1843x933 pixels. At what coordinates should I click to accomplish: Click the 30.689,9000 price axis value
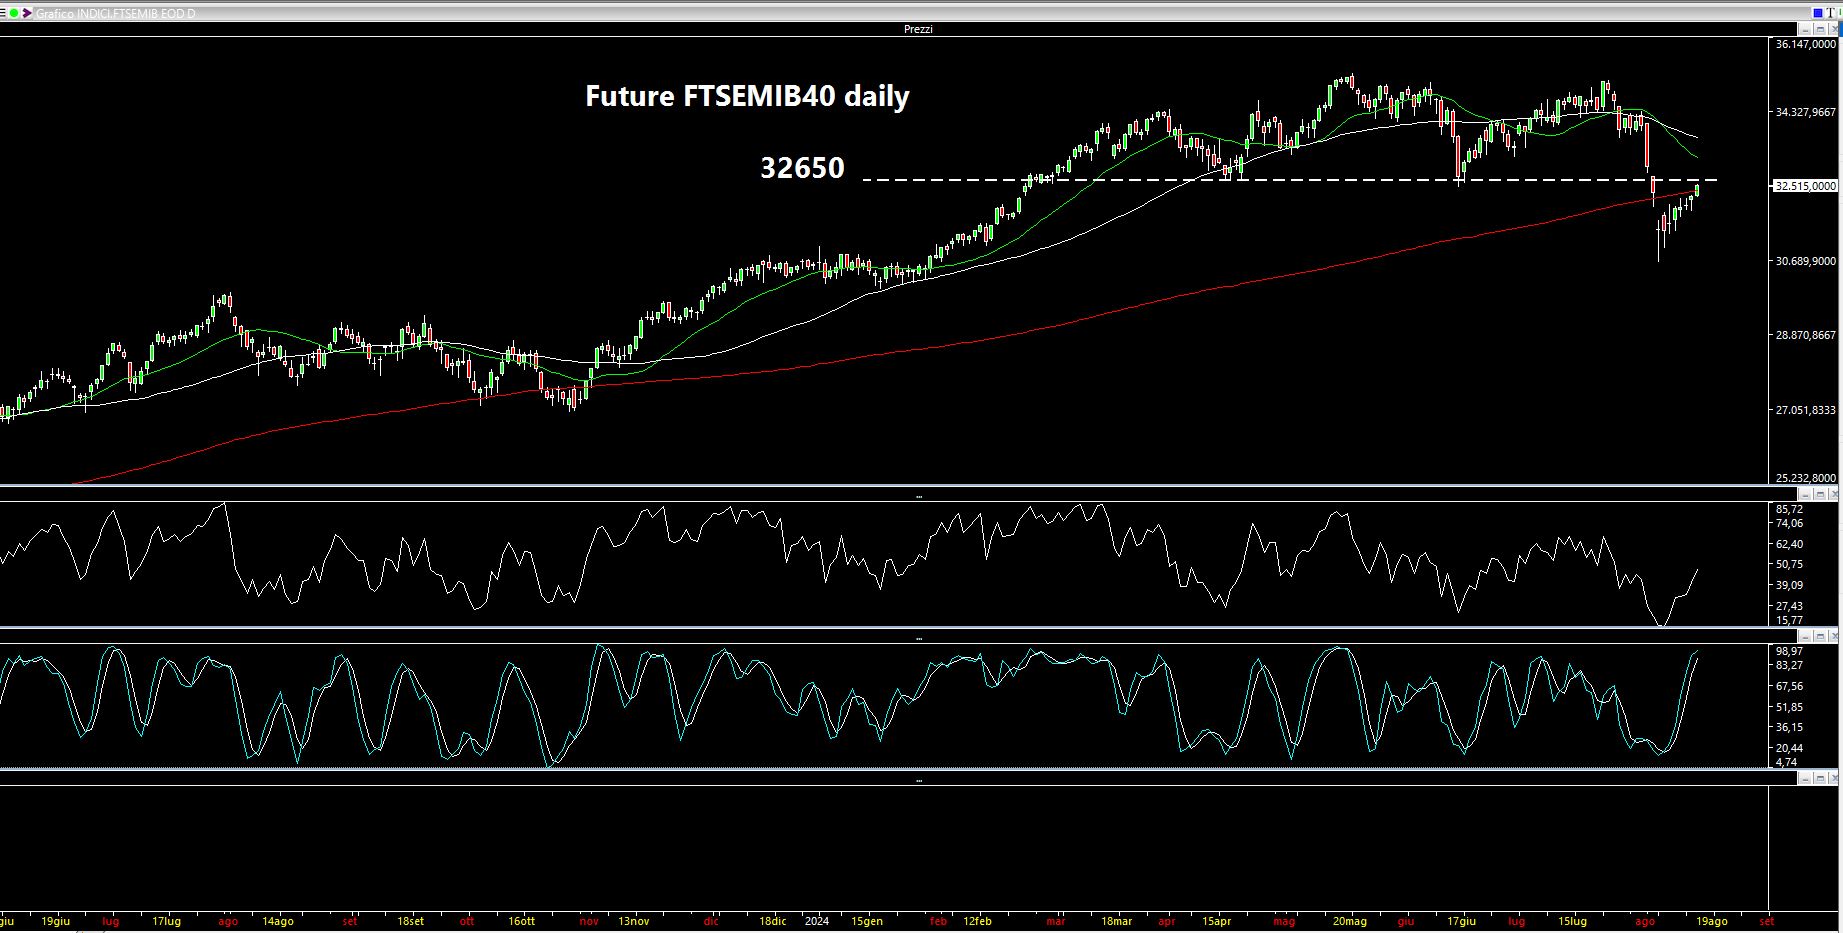coord(1806,261)
